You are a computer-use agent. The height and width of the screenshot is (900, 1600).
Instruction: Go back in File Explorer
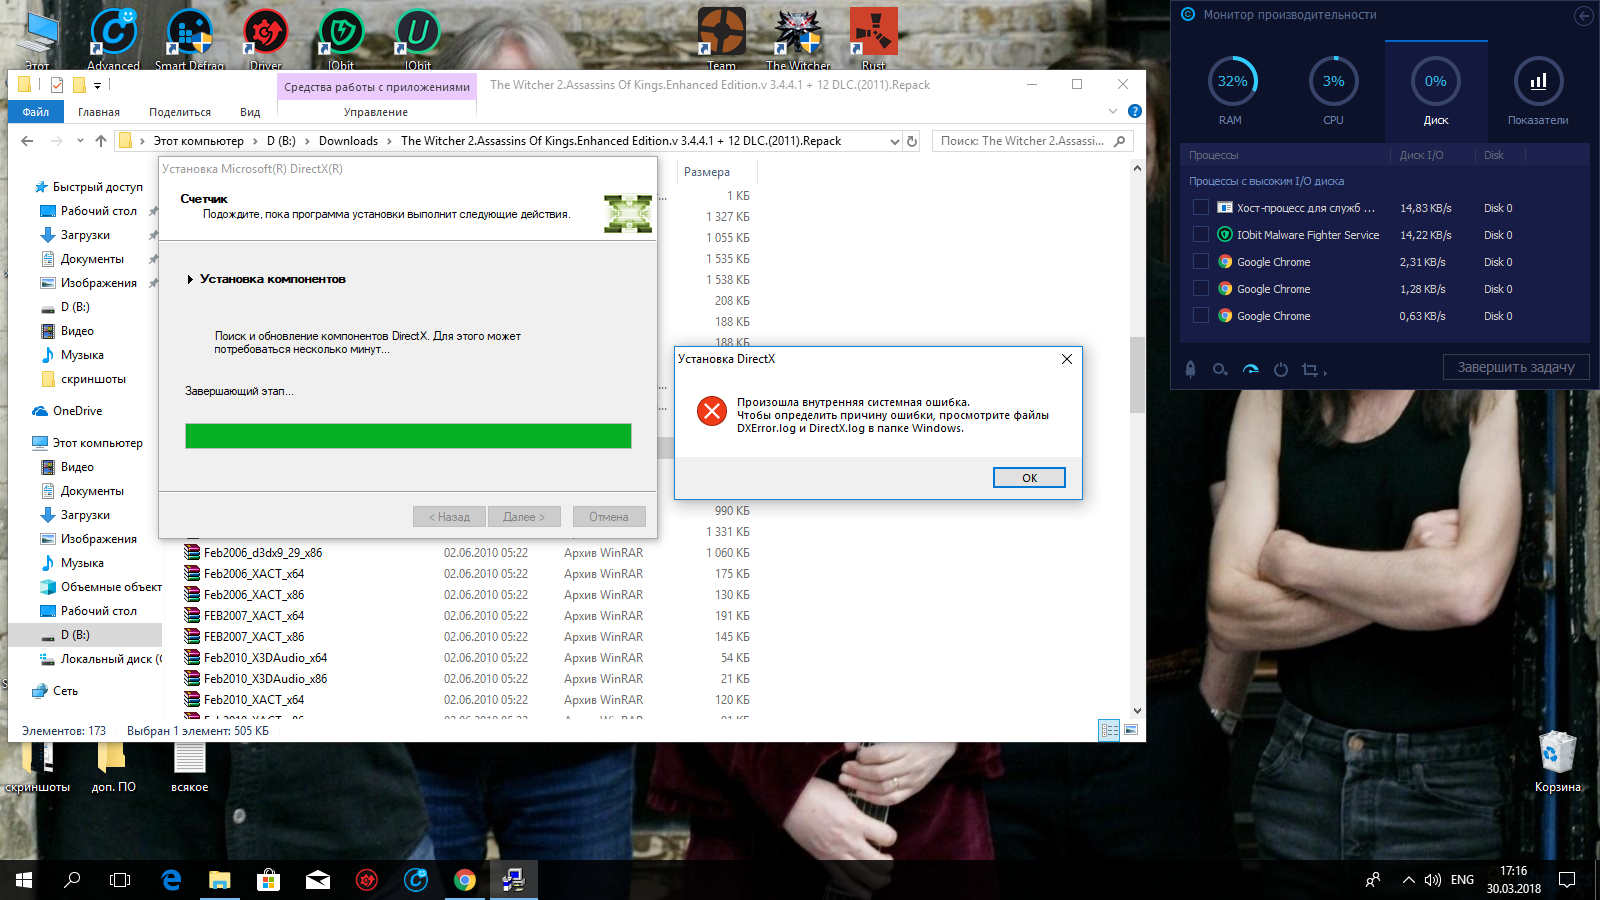27,141
